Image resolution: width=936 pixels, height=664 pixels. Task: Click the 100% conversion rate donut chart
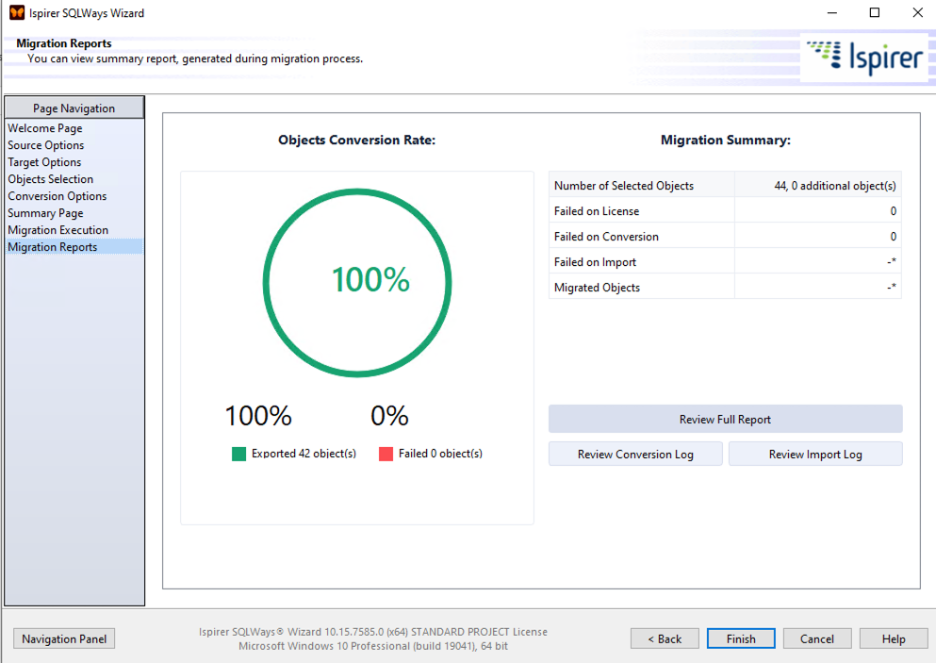click(357, 281)
